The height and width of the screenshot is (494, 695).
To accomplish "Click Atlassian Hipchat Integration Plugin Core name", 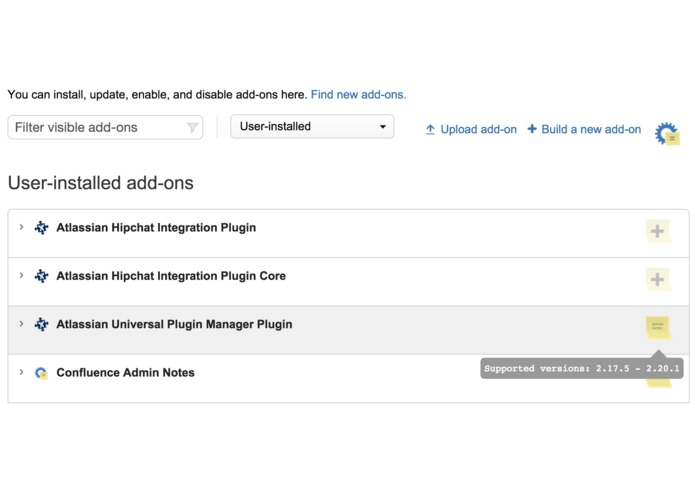I will click(171, 276).
